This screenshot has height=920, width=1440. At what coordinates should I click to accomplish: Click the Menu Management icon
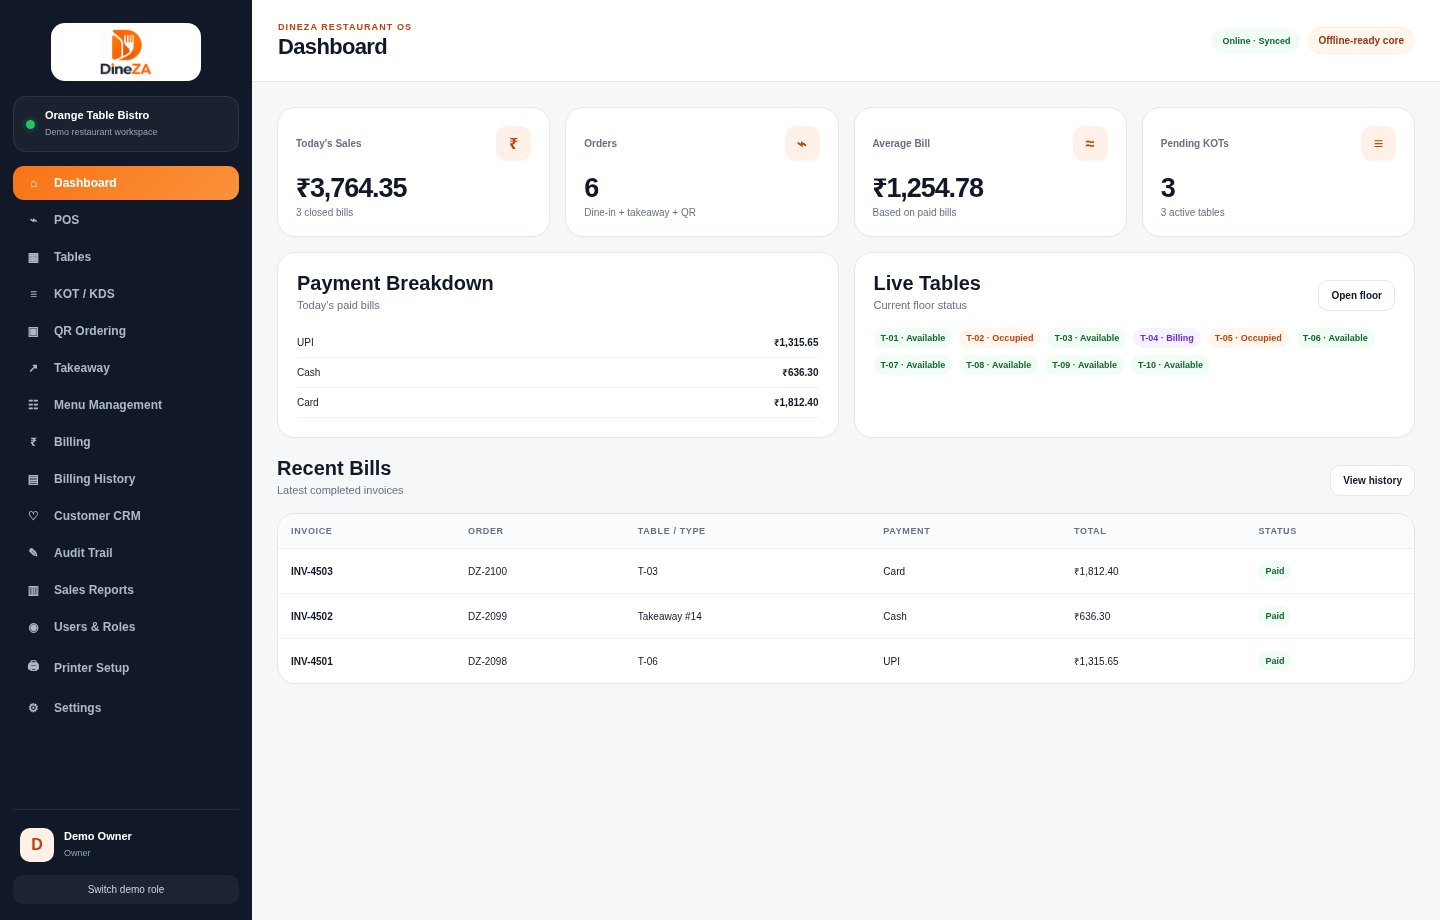coord(33,405)
